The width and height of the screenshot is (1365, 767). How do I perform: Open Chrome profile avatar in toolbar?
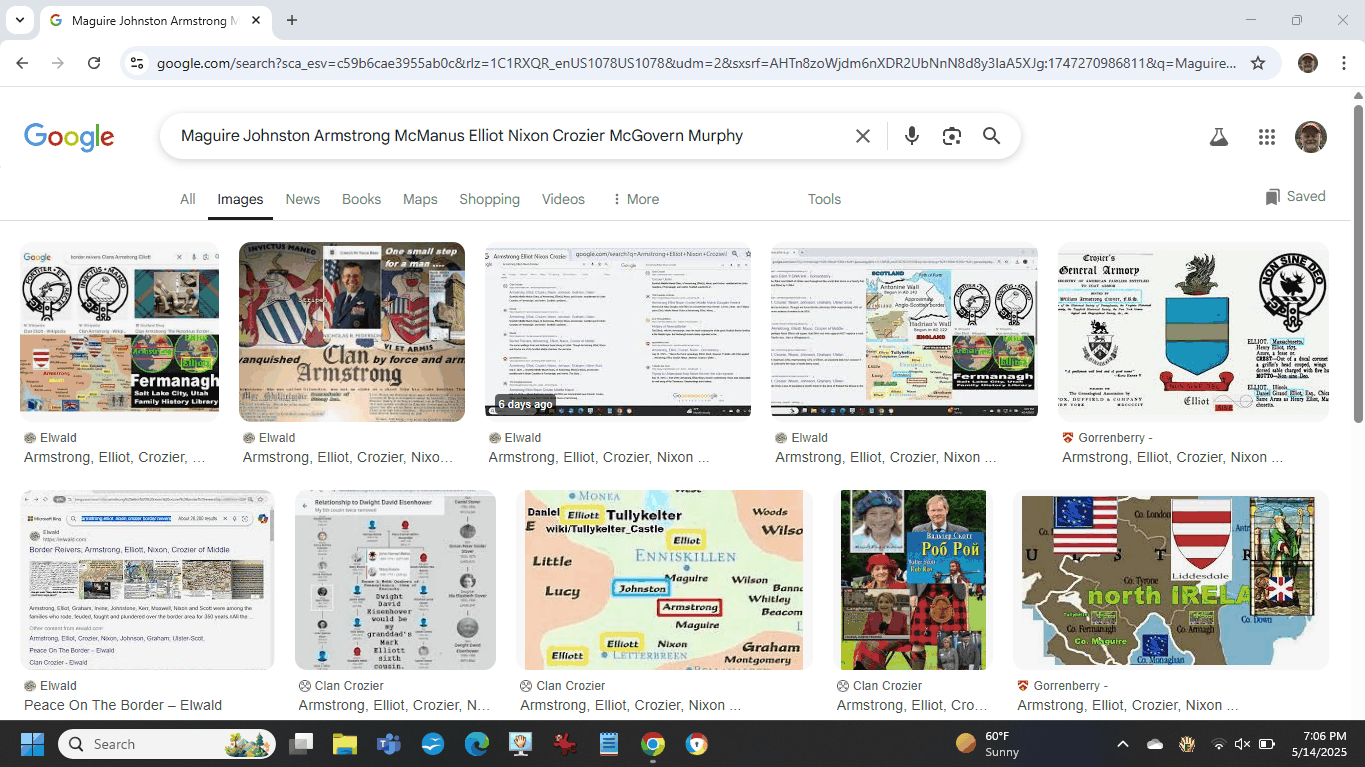(1308, 63)
